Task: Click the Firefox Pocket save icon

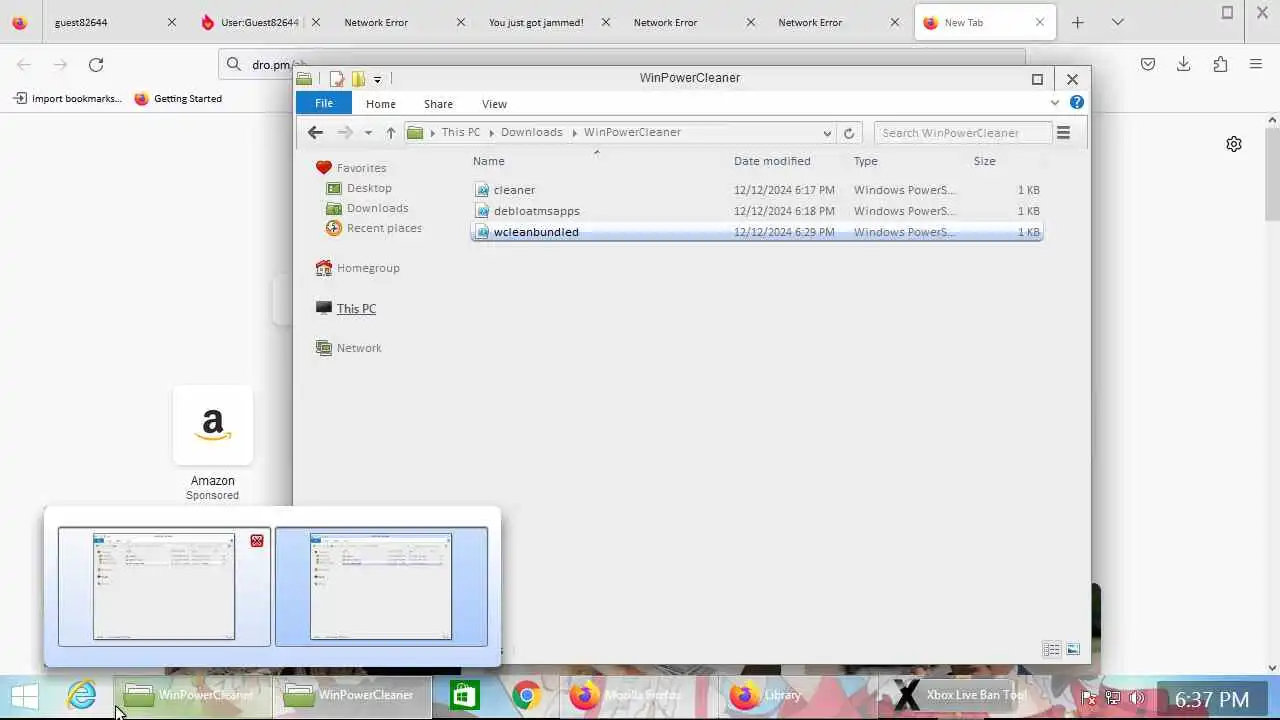Action: tap(1148, 64)
